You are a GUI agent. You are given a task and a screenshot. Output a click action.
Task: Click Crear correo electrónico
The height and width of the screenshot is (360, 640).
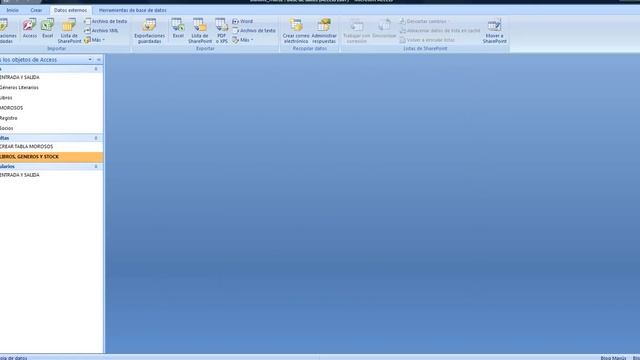click(296, 31)
